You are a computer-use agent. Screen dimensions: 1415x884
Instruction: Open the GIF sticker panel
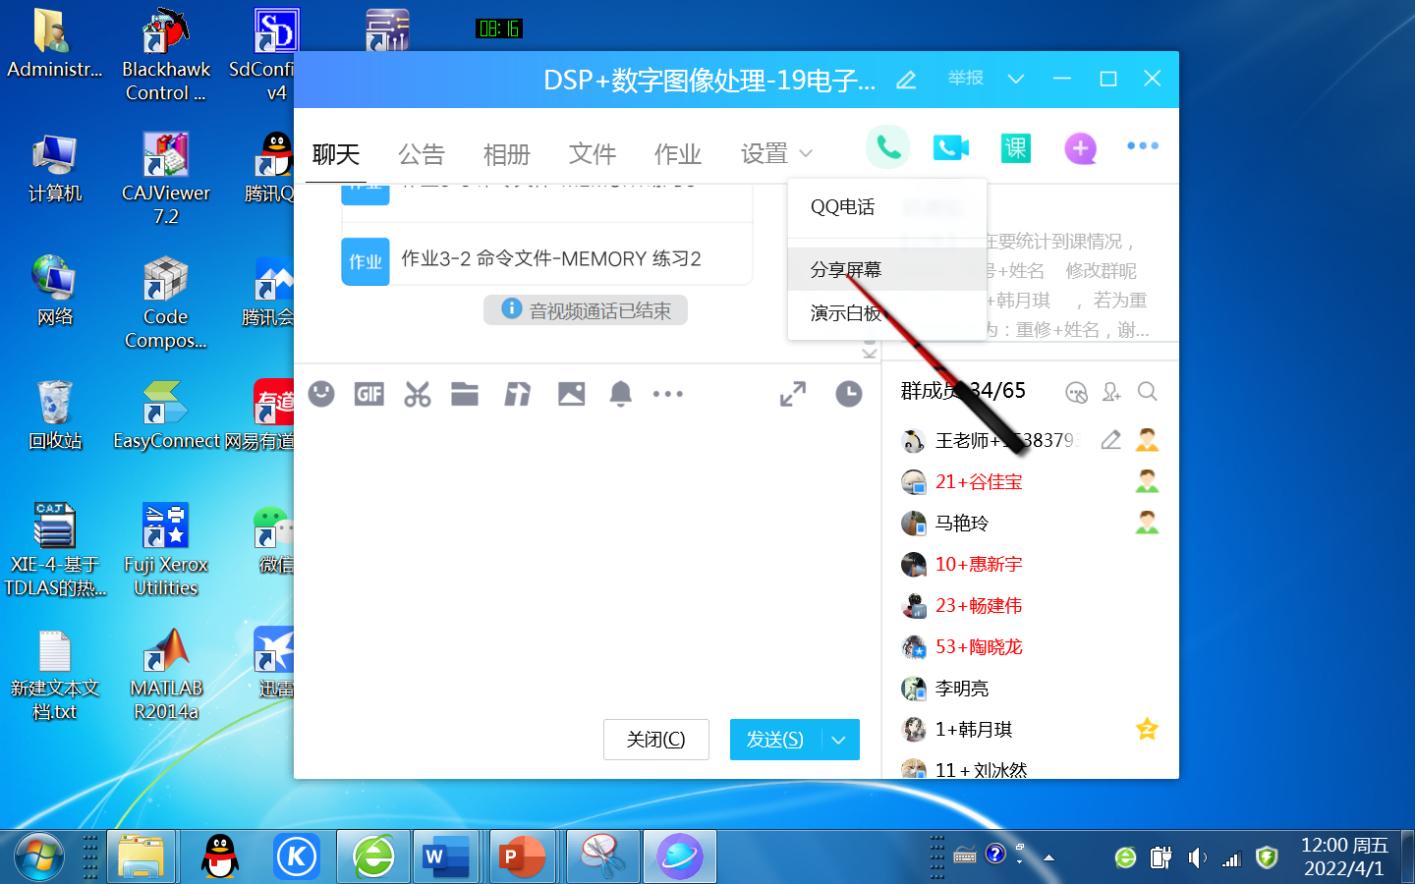click(369, 394)
